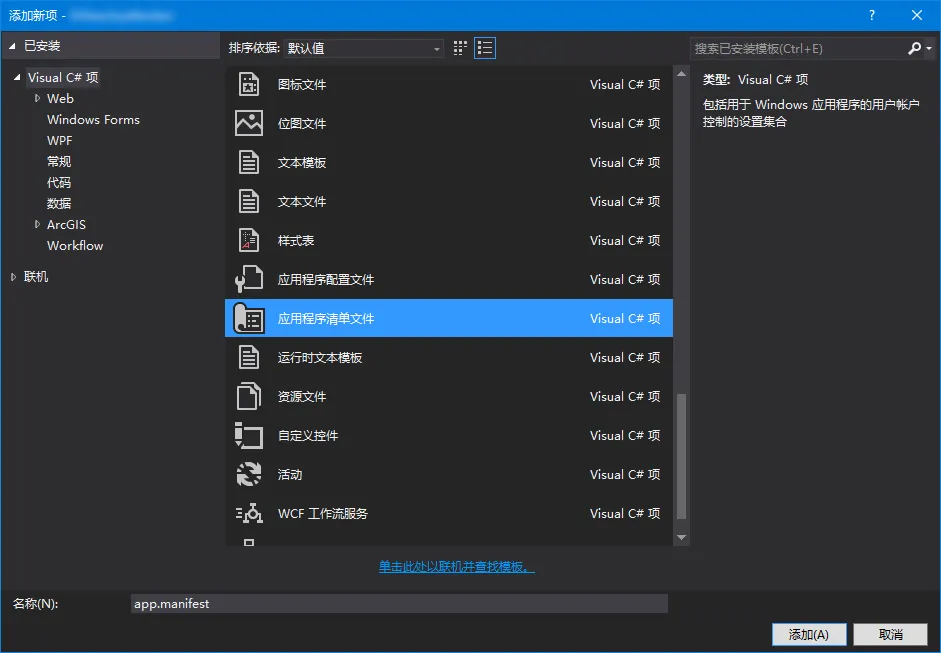Click the 资源文件 icon

248,396
